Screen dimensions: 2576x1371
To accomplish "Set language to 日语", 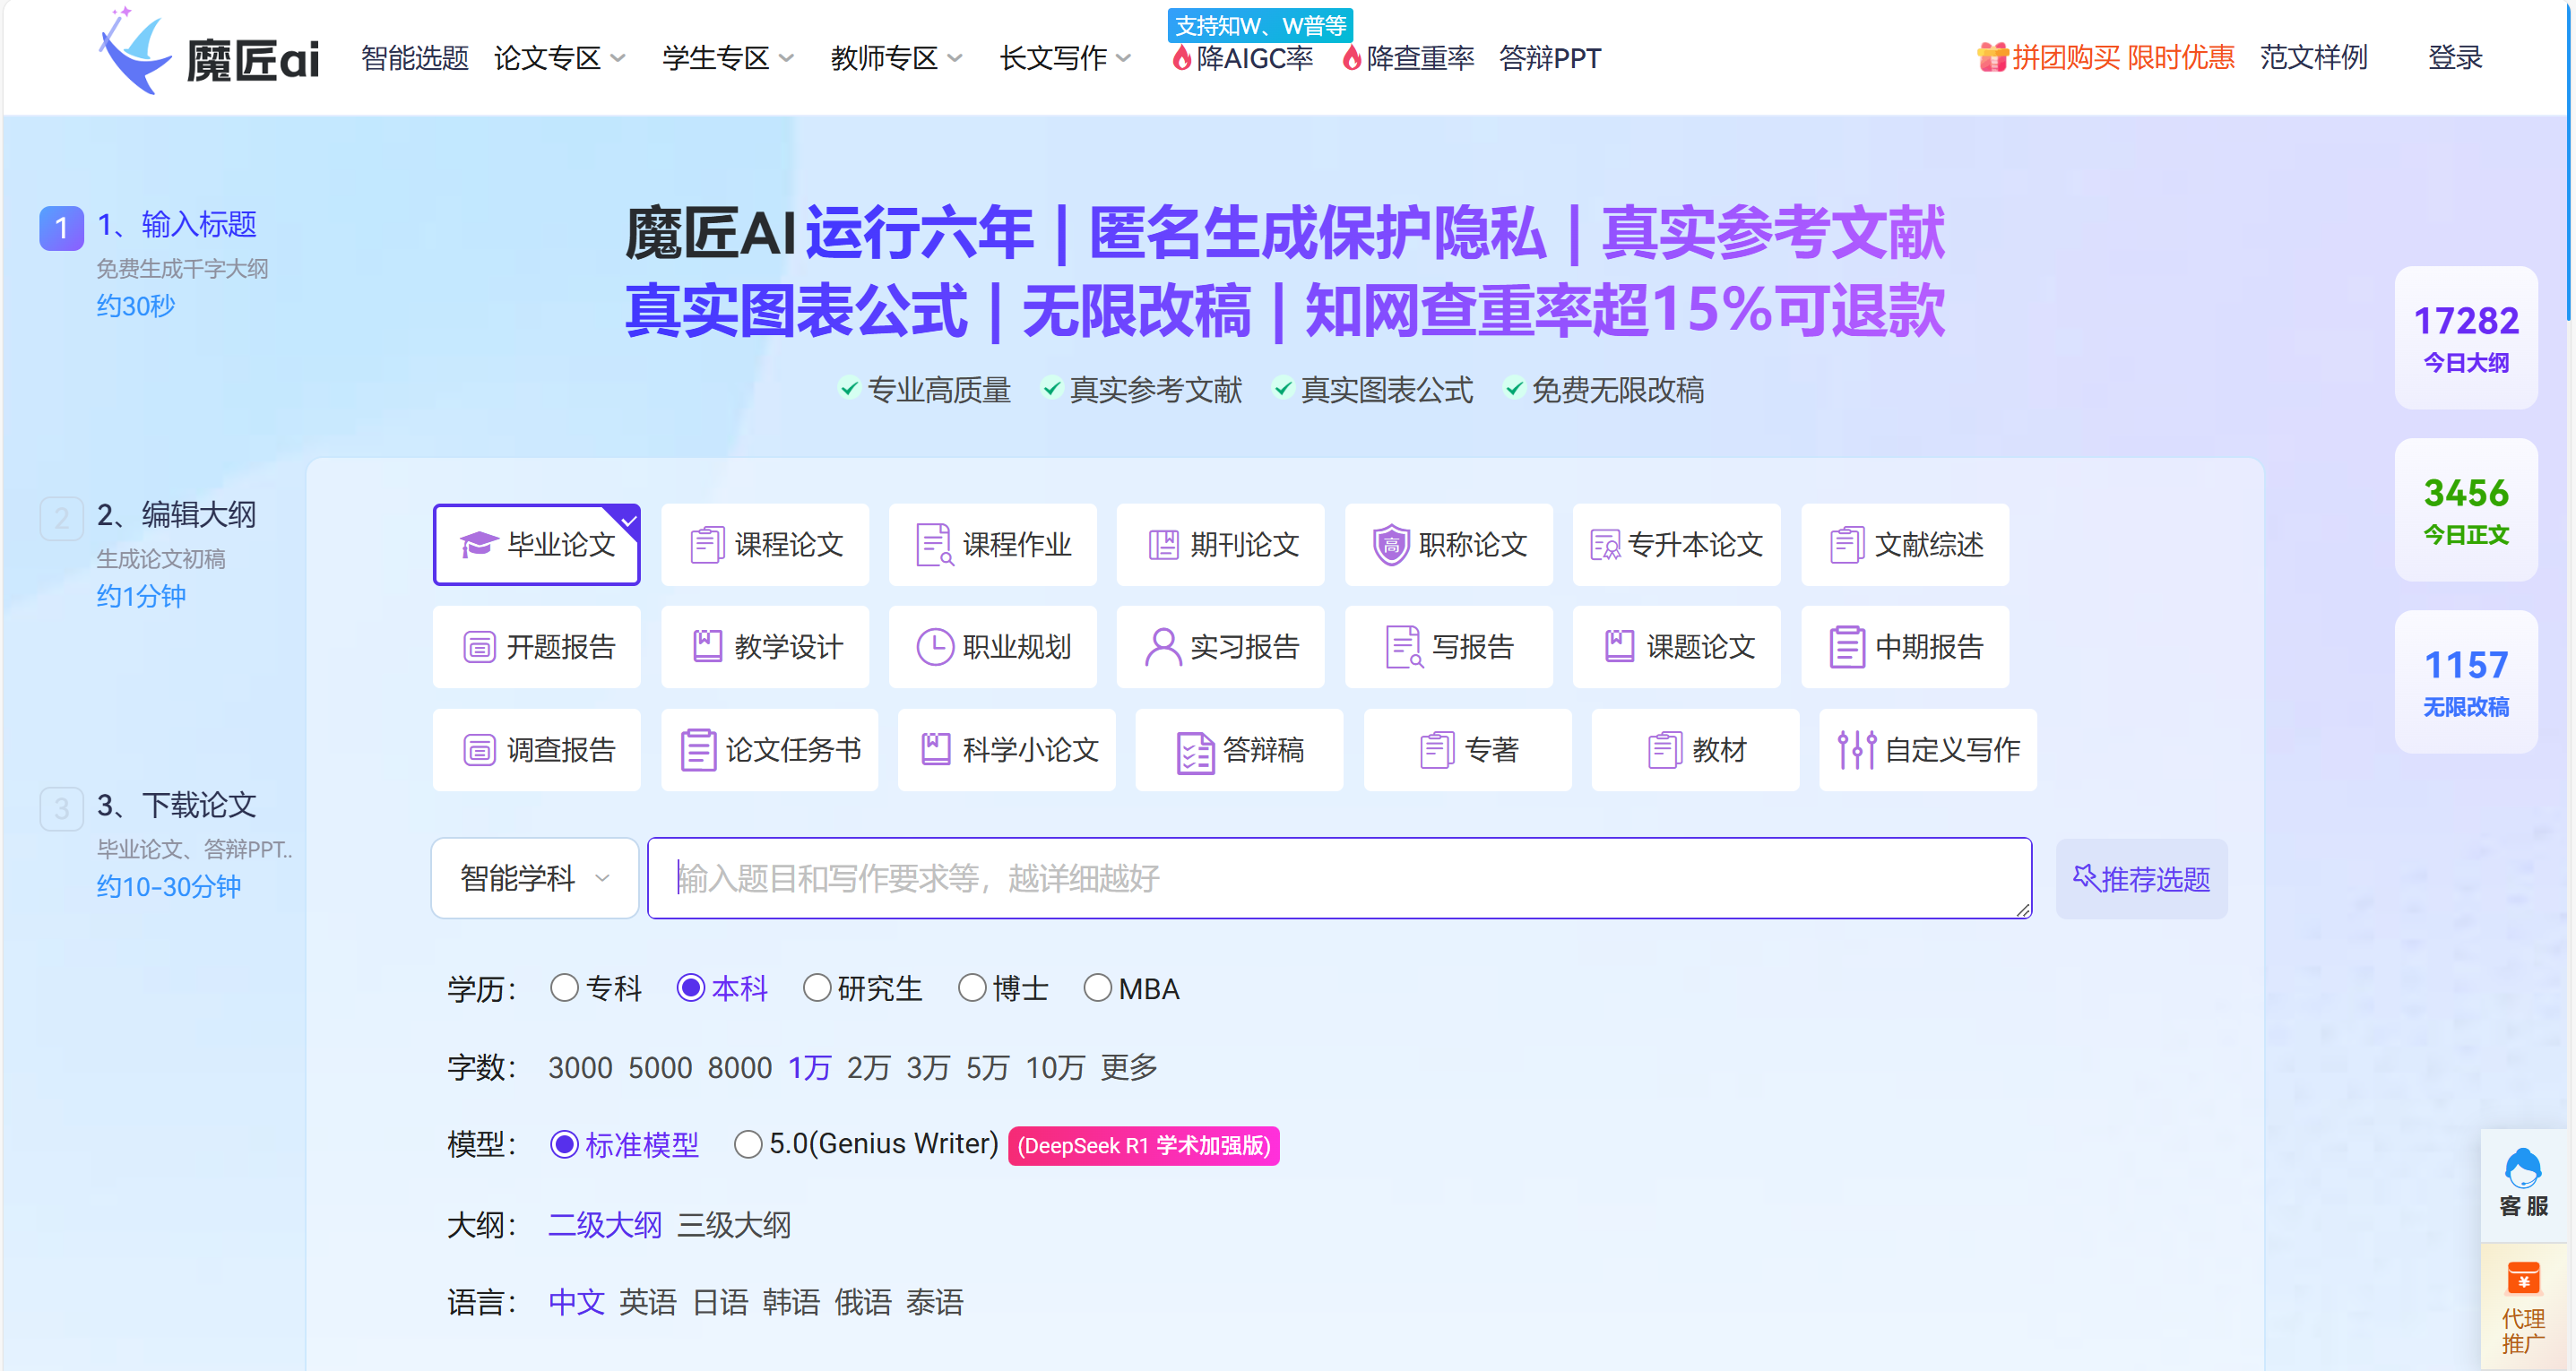I will tap(720, 1303).
